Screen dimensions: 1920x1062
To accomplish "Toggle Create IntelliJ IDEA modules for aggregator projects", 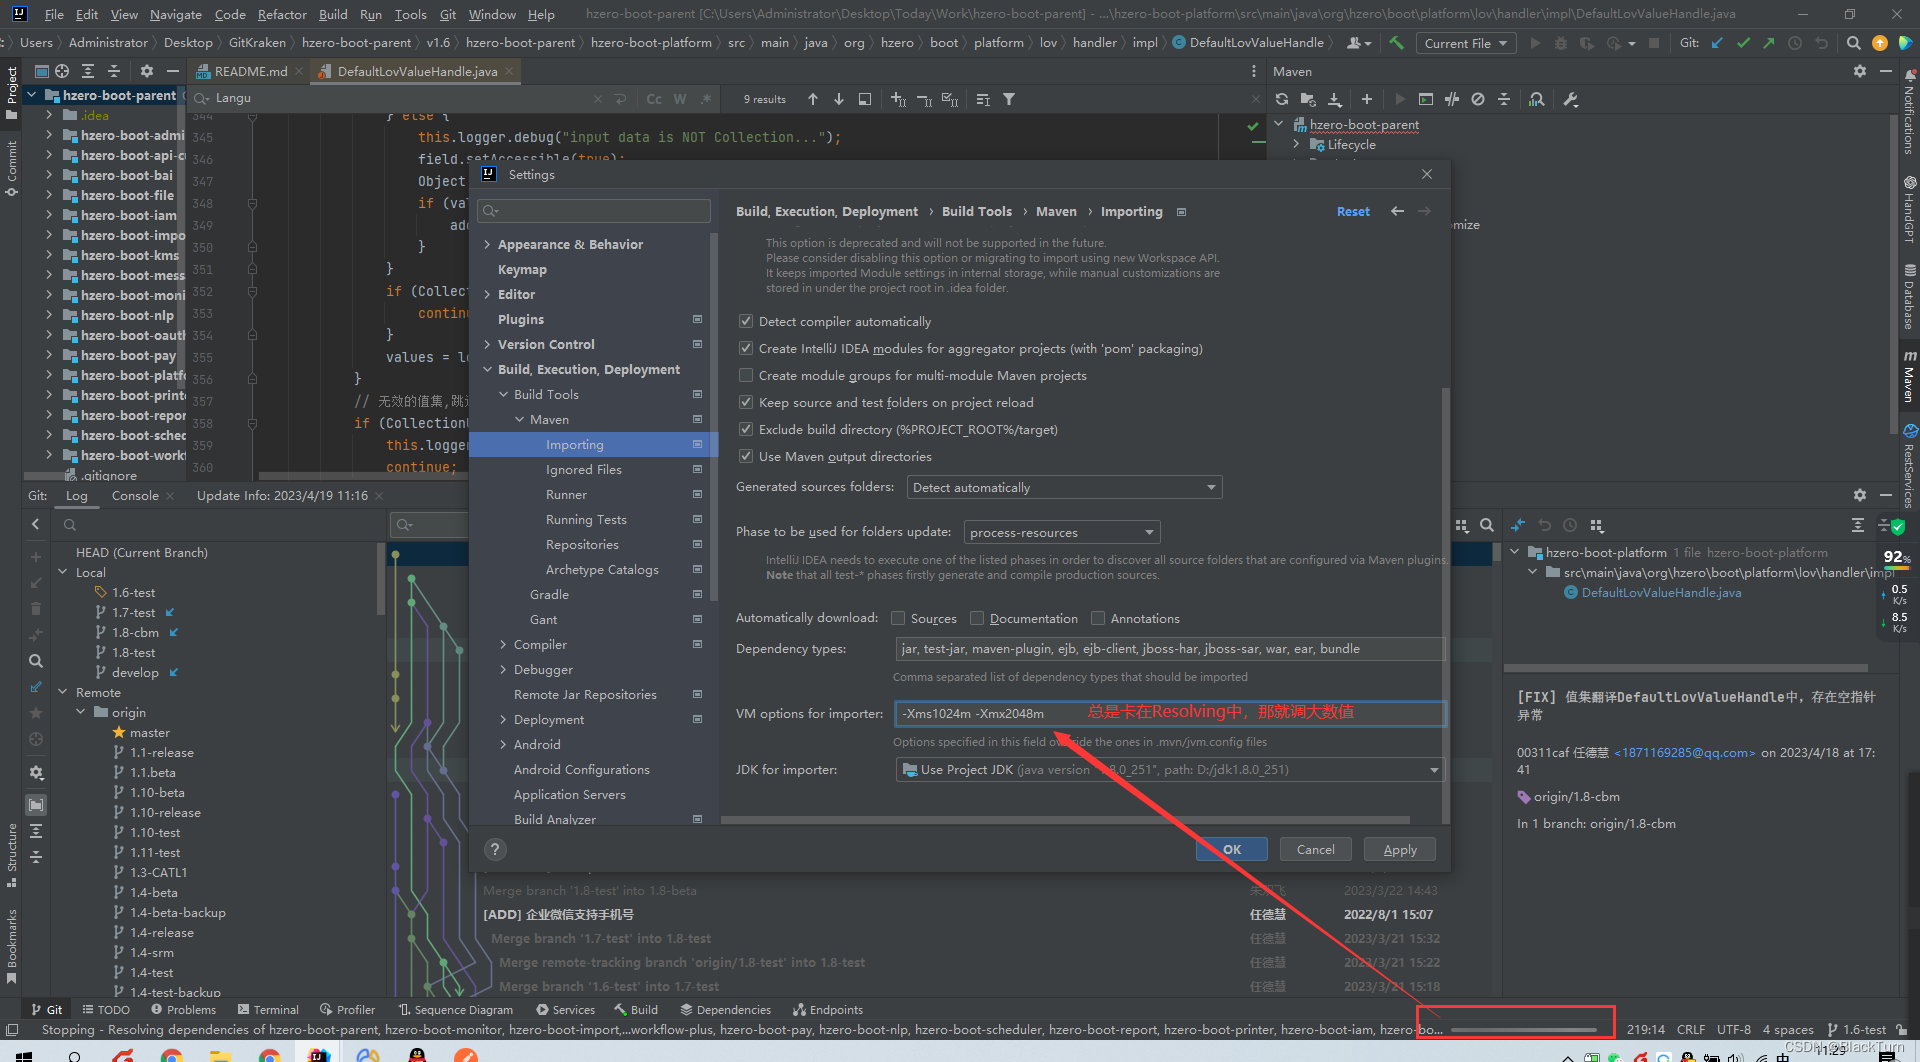I will (x=745, y=348).
